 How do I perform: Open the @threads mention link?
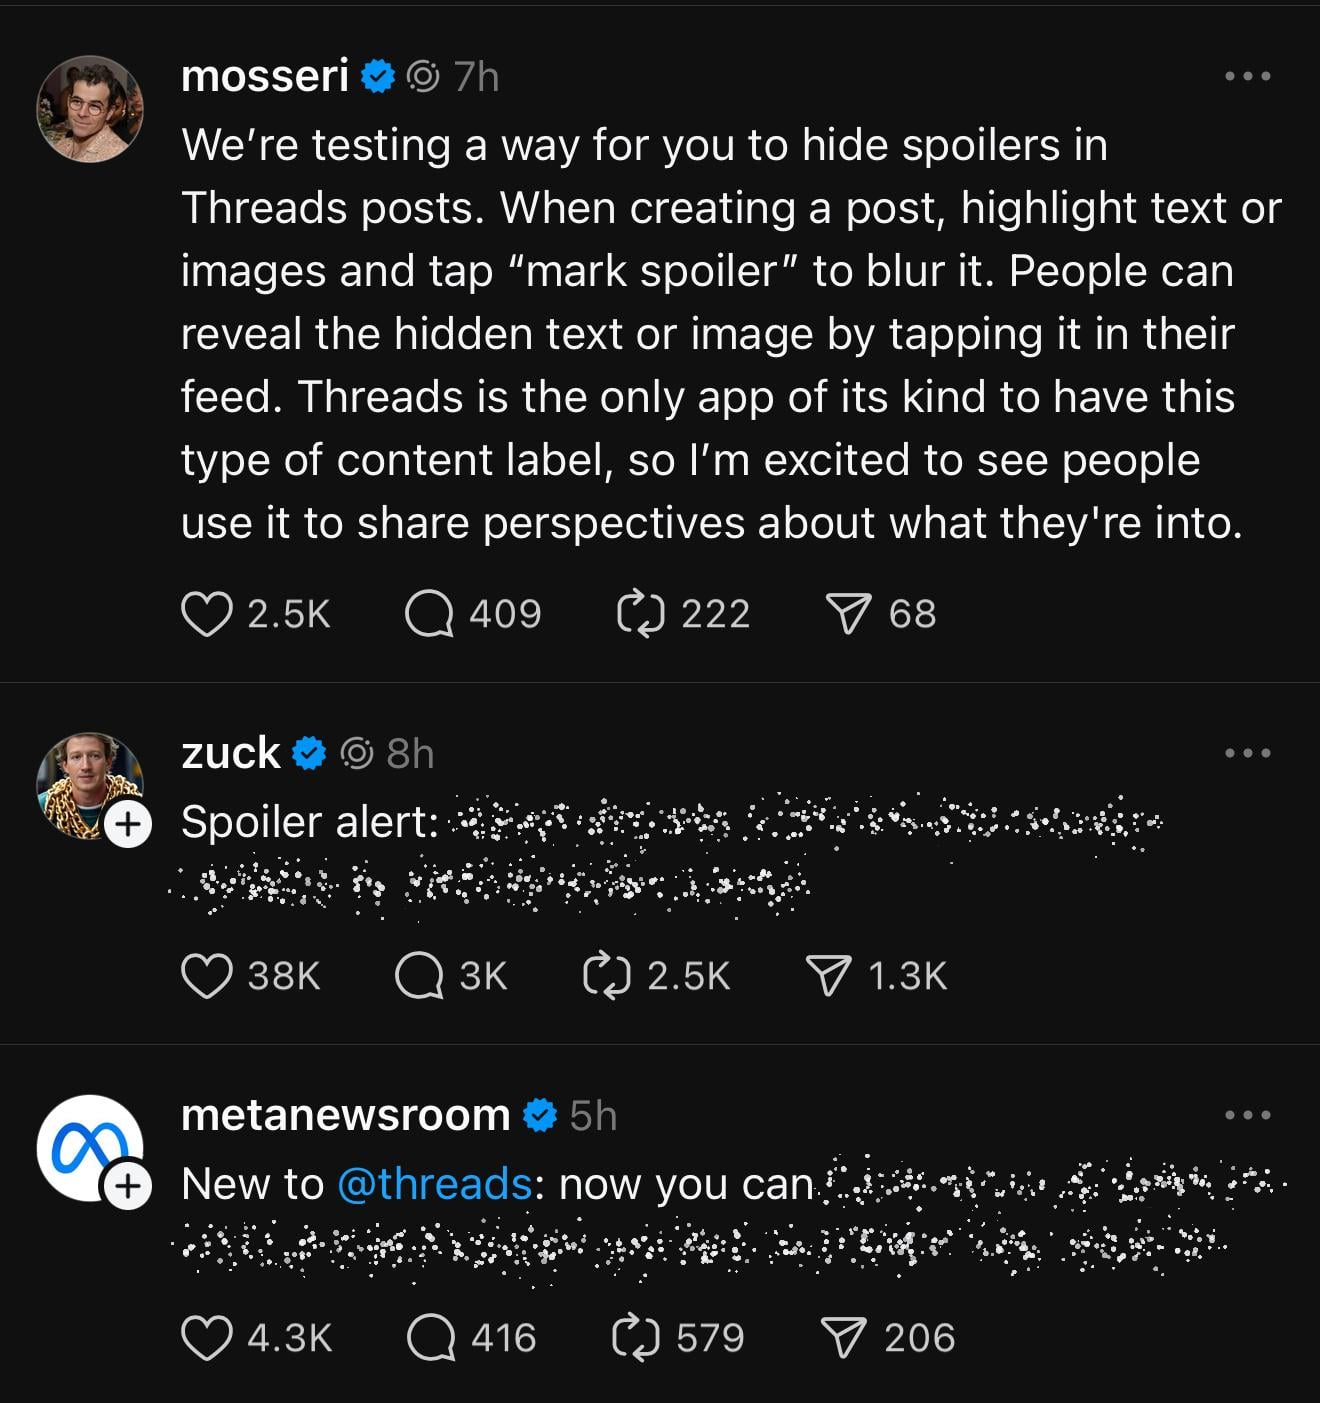(x=435, y=1184)
